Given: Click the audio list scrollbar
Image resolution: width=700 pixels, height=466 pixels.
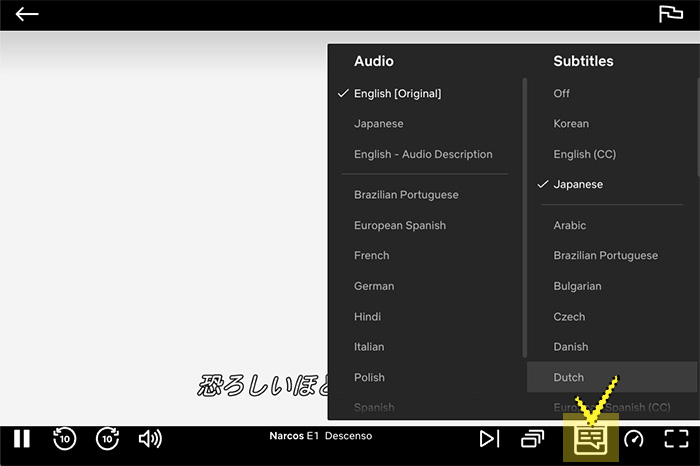Looking at the screenshot, I should 525,217.
